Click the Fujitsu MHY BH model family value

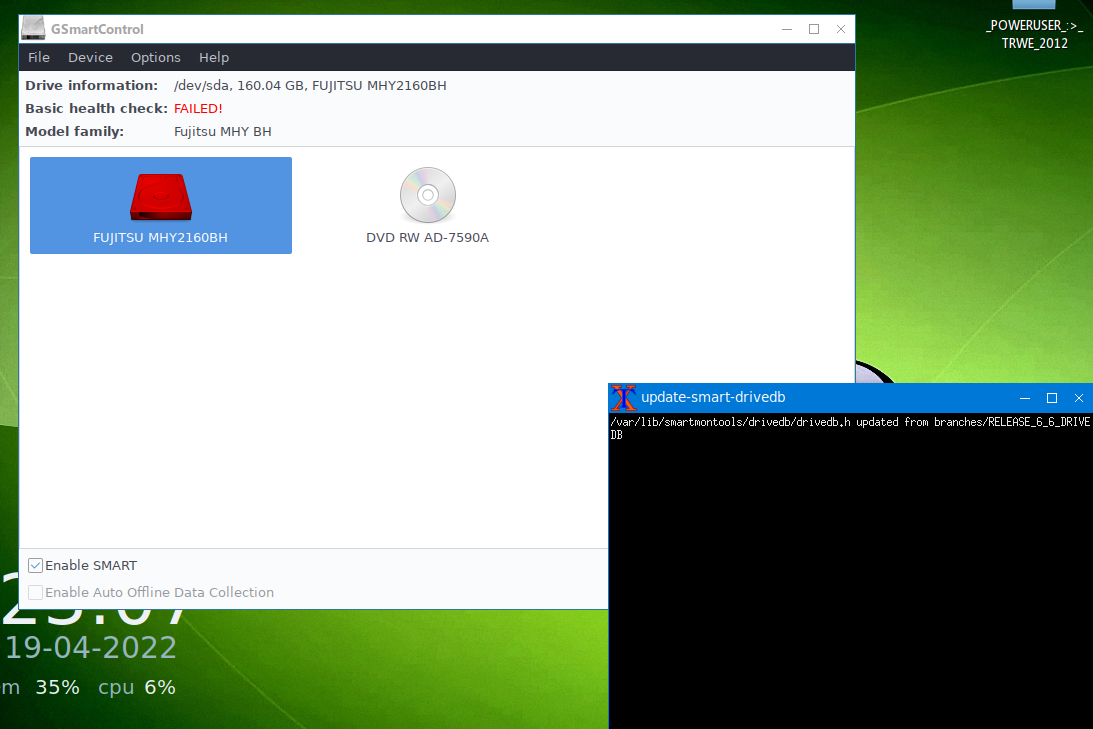pos(222,132)
